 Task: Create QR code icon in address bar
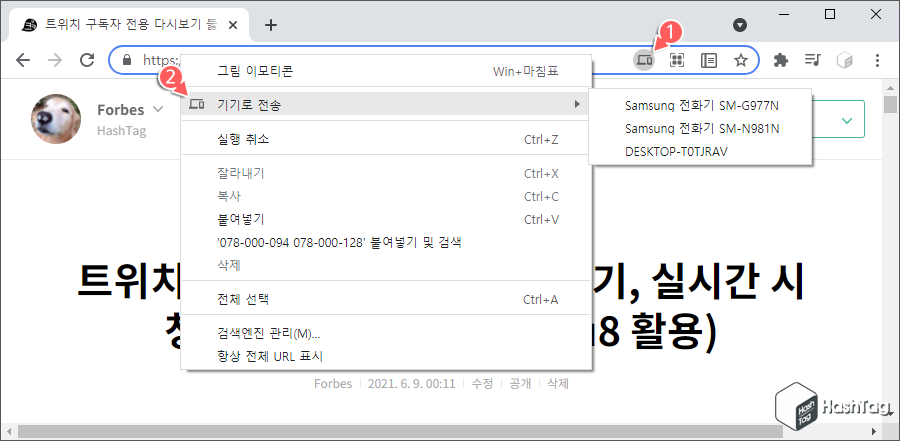click(677, 60)
